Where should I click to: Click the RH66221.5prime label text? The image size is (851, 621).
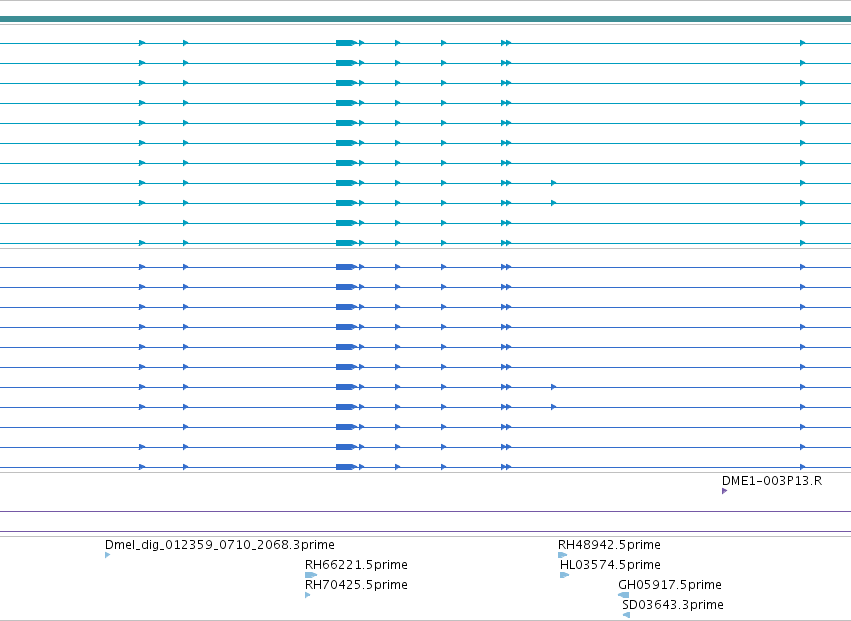coord(356,565)
